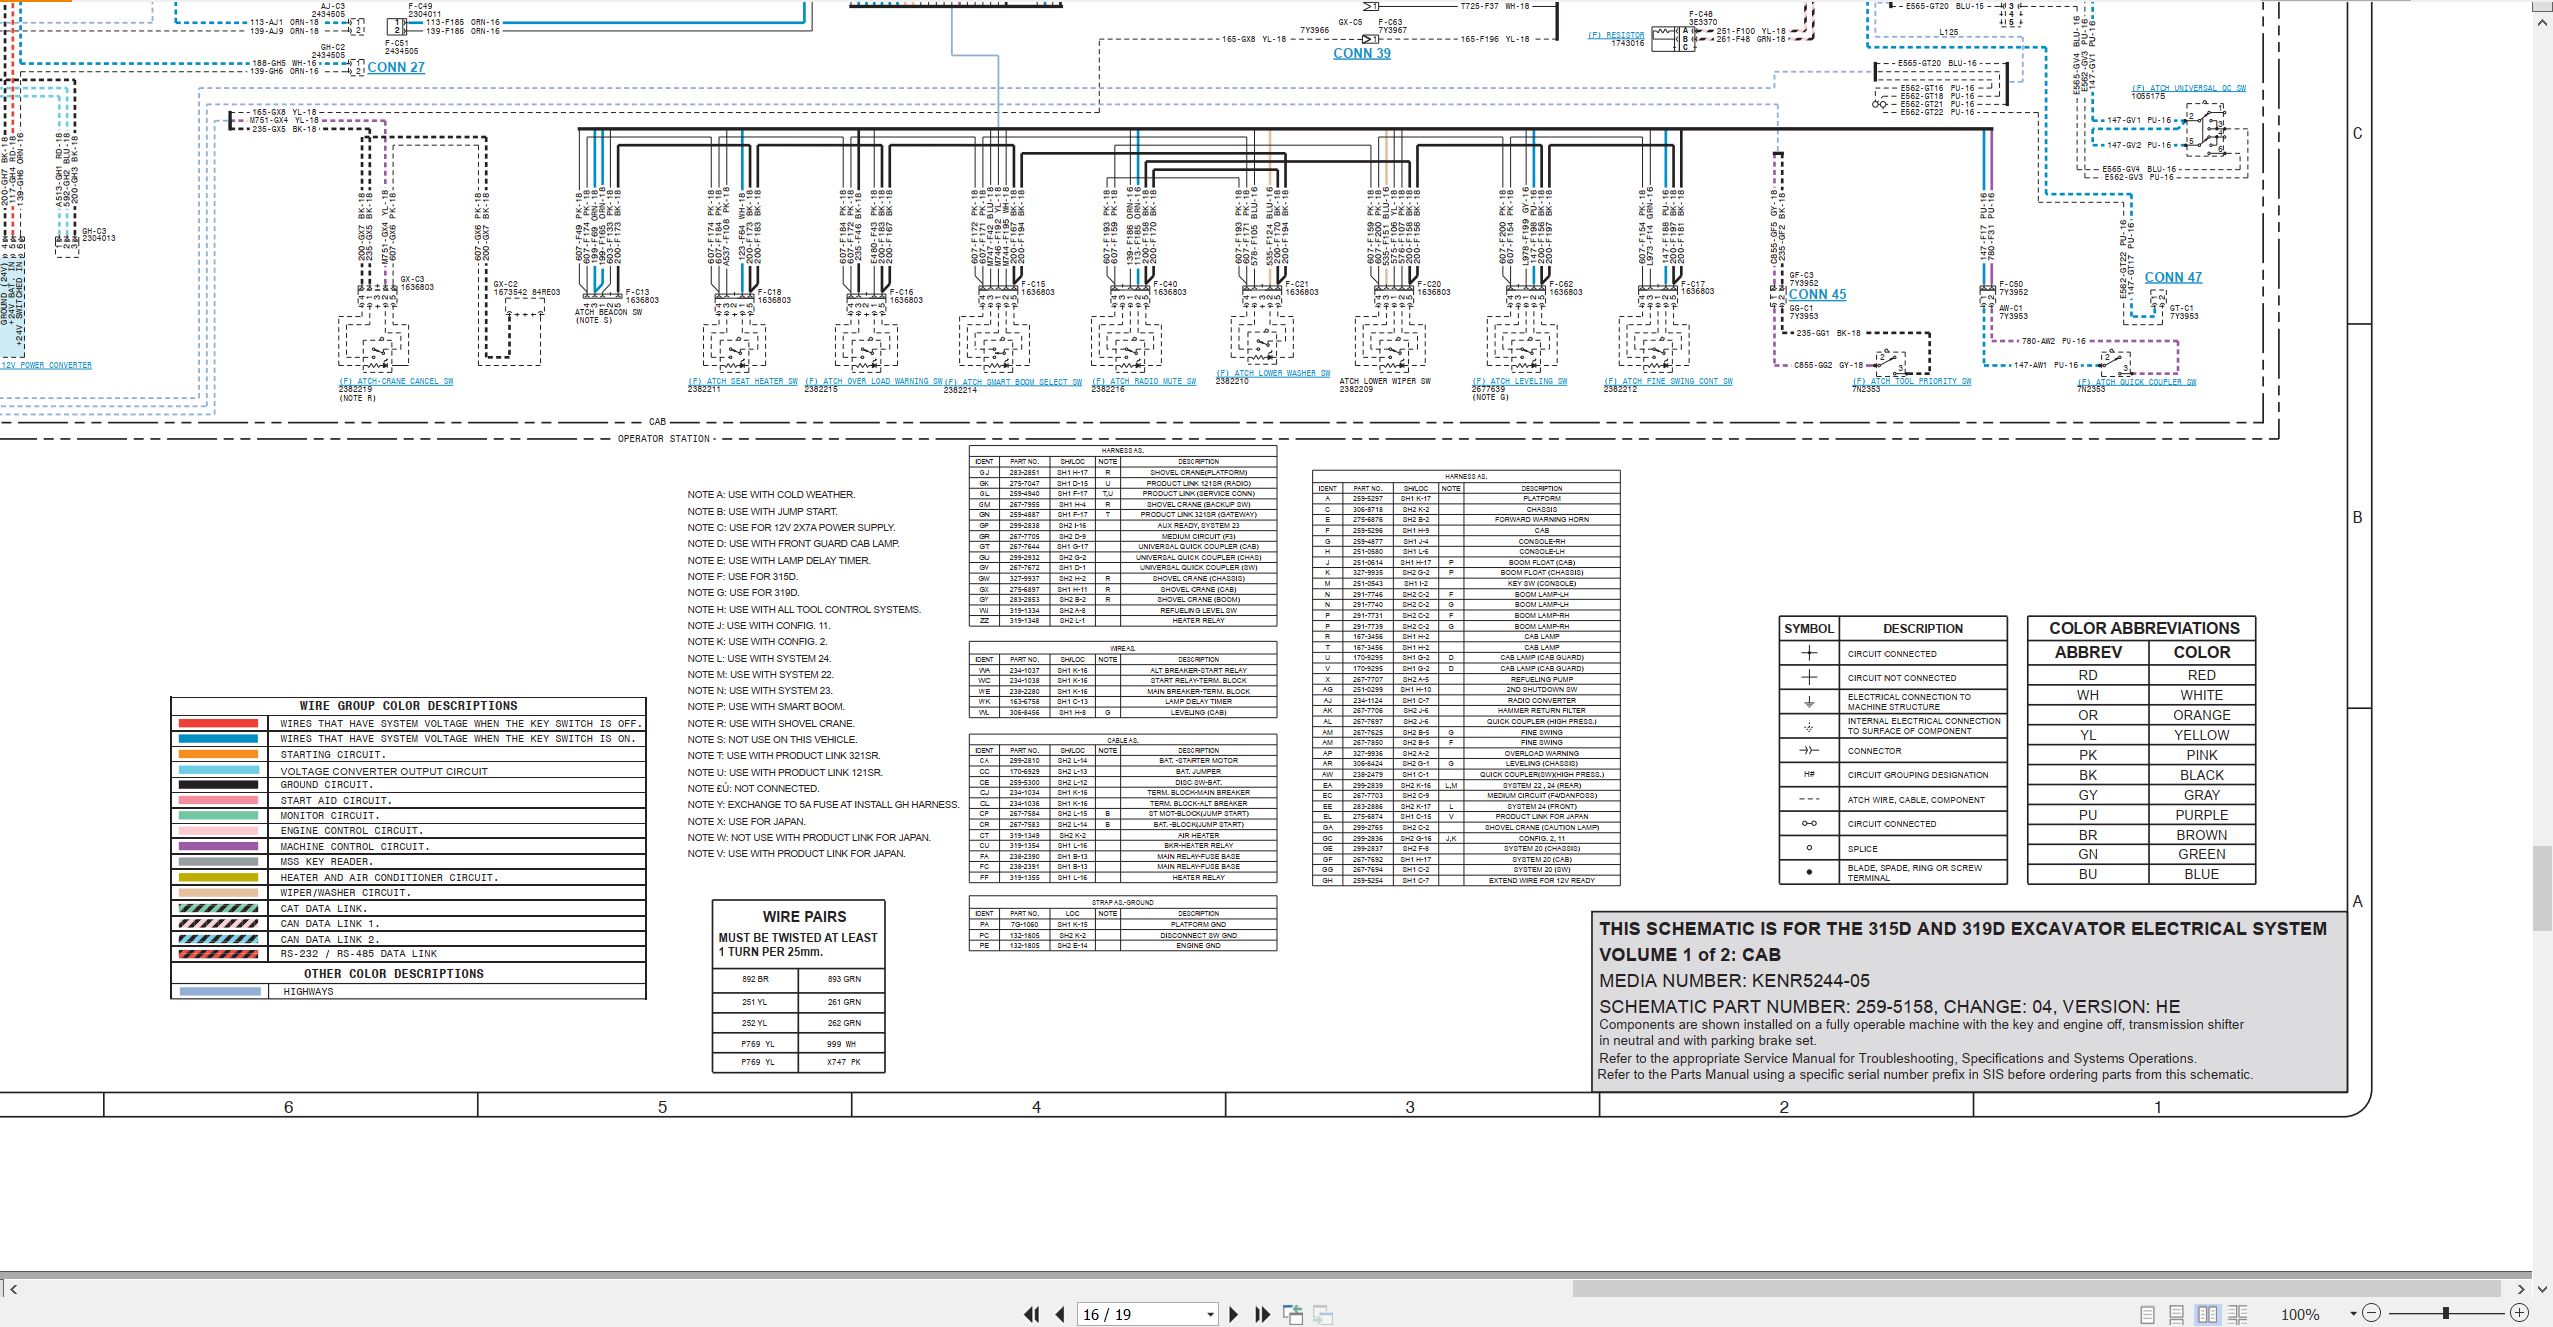Go to the previous page
The width and height of the screenshot is (2553, 1327).
click(x=1060, y=1314)
